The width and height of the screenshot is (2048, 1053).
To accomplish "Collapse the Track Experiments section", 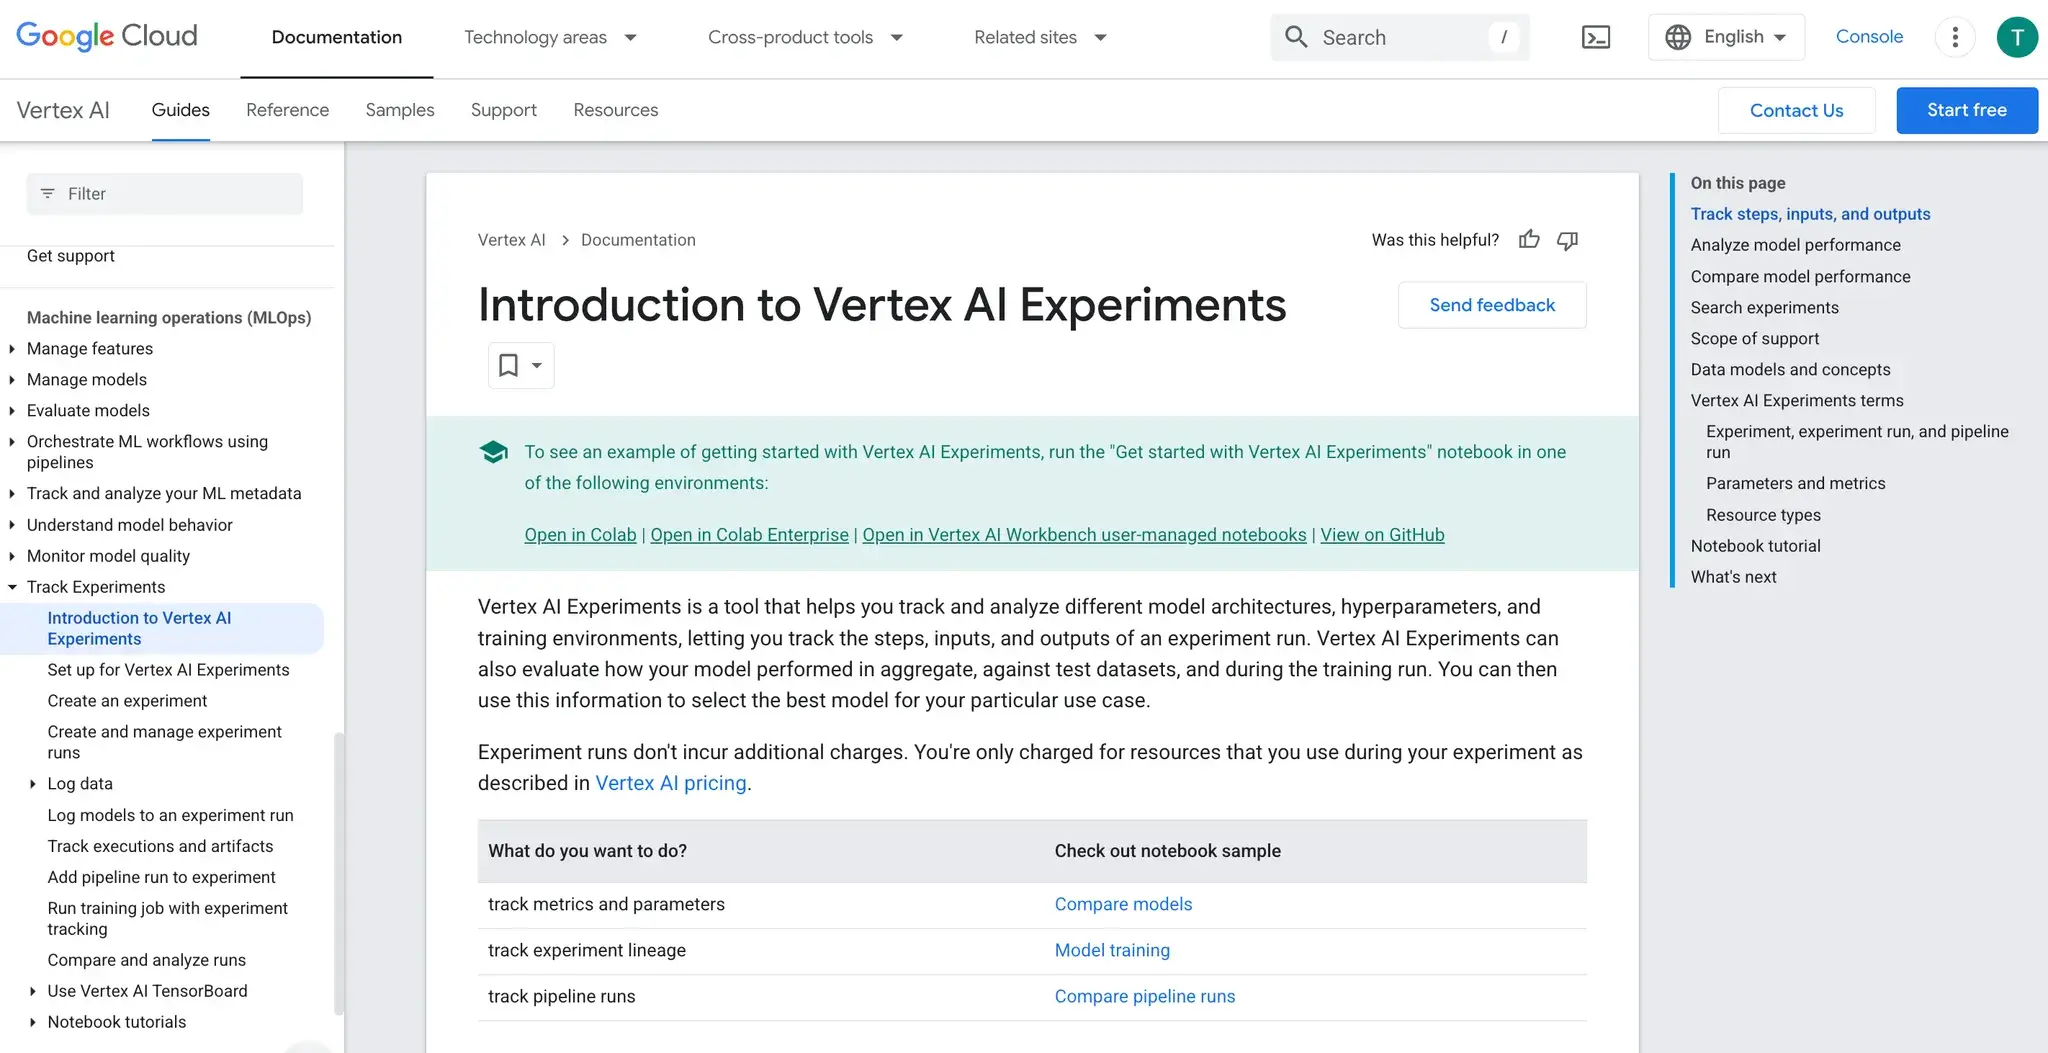I will click(x=12, y=587).
